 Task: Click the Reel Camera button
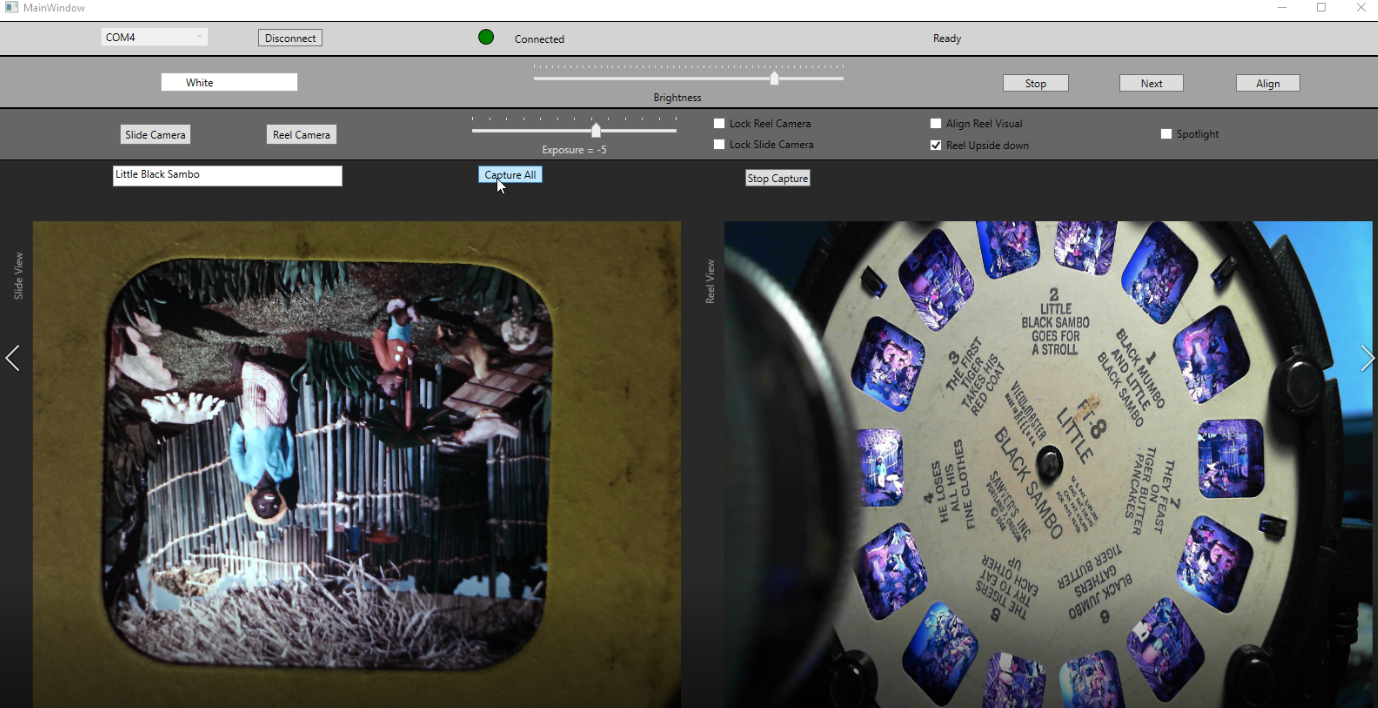[301, 134]
